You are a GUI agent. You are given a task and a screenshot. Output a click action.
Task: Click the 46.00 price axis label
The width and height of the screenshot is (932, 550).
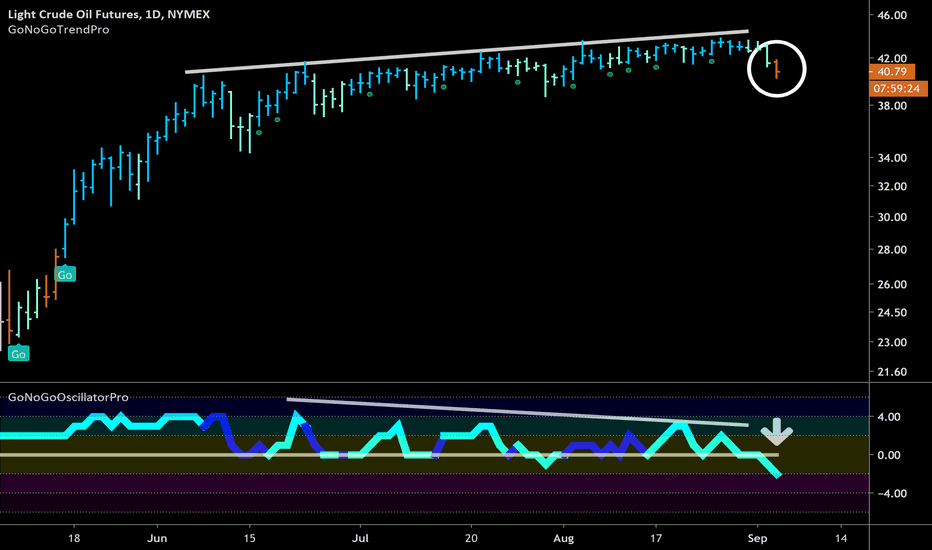892,15
